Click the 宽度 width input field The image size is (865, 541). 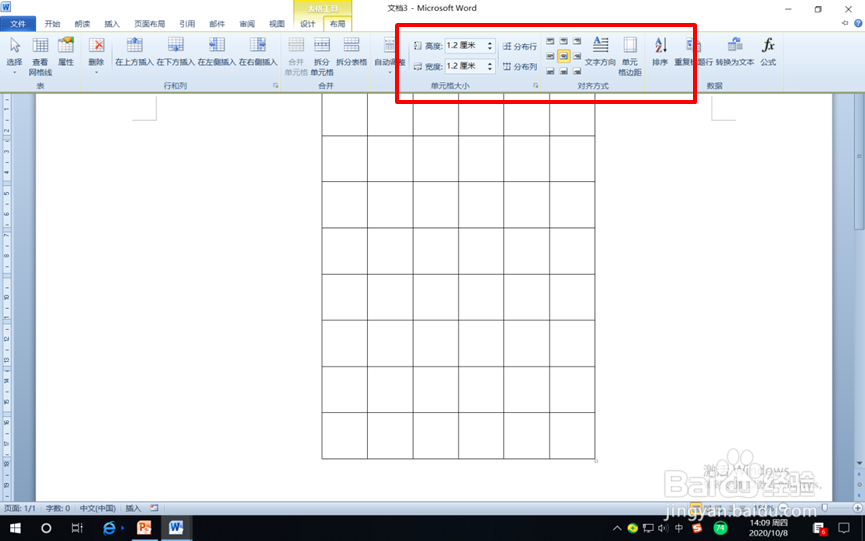click(465, 66)
